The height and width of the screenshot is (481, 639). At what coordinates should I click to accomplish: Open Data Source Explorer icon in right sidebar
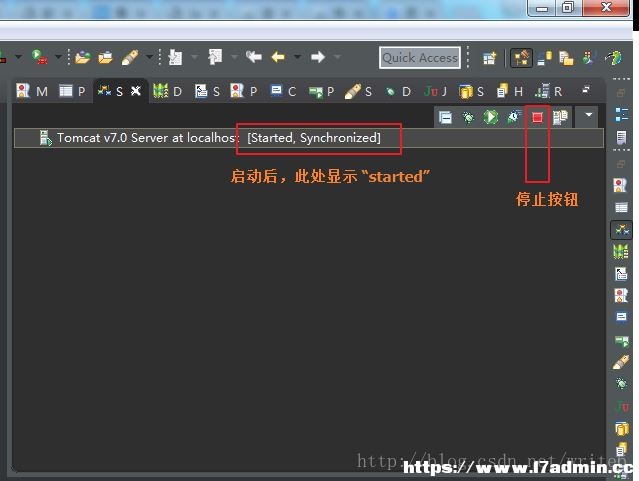(x=621, y=252)
